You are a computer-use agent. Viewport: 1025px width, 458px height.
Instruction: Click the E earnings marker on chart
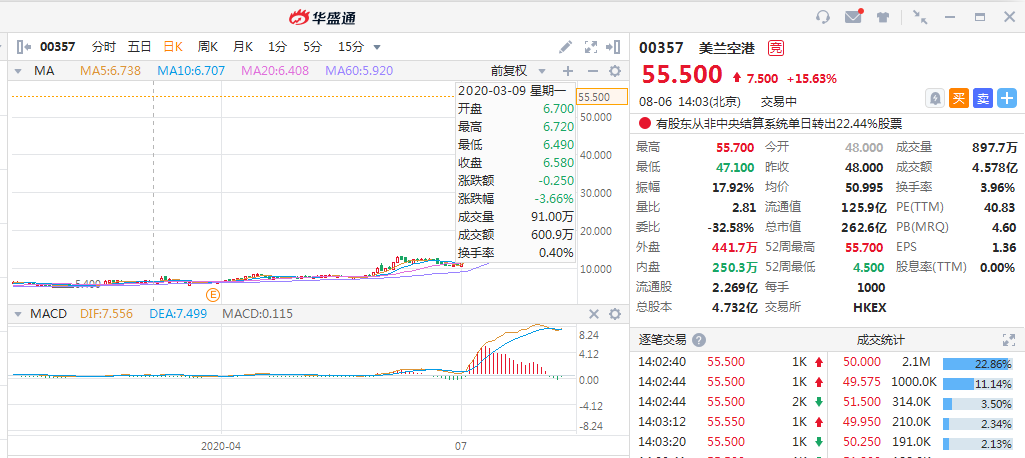tap(212, 294)
